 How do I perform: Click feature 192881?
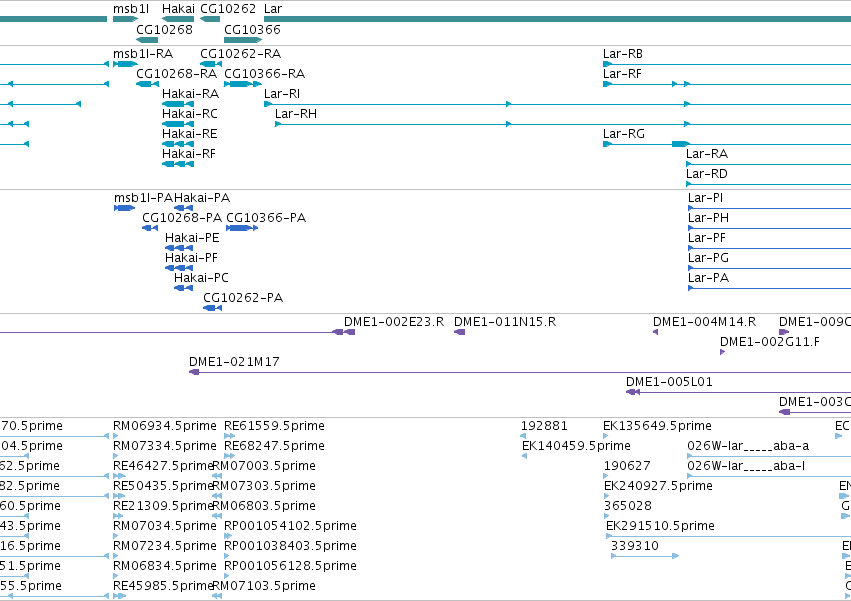pyautogui.click(x=544, y=427)
